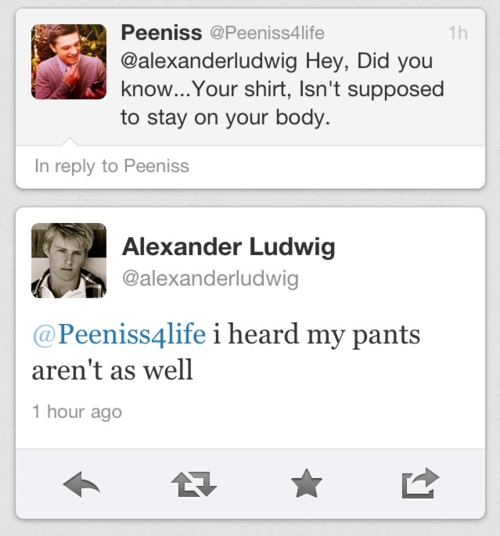The width and height of the screenshot is (500, 536).
Task: Open the share icon for this tweet
Action: coord(420,483)
